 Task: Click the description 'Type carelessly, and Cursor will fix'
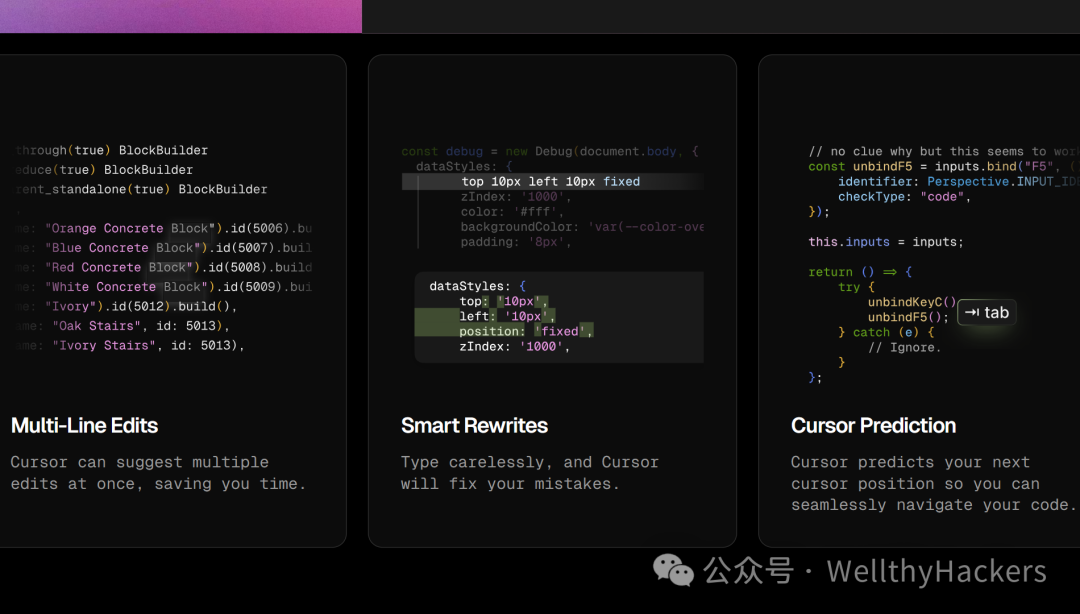click(530, 473)
